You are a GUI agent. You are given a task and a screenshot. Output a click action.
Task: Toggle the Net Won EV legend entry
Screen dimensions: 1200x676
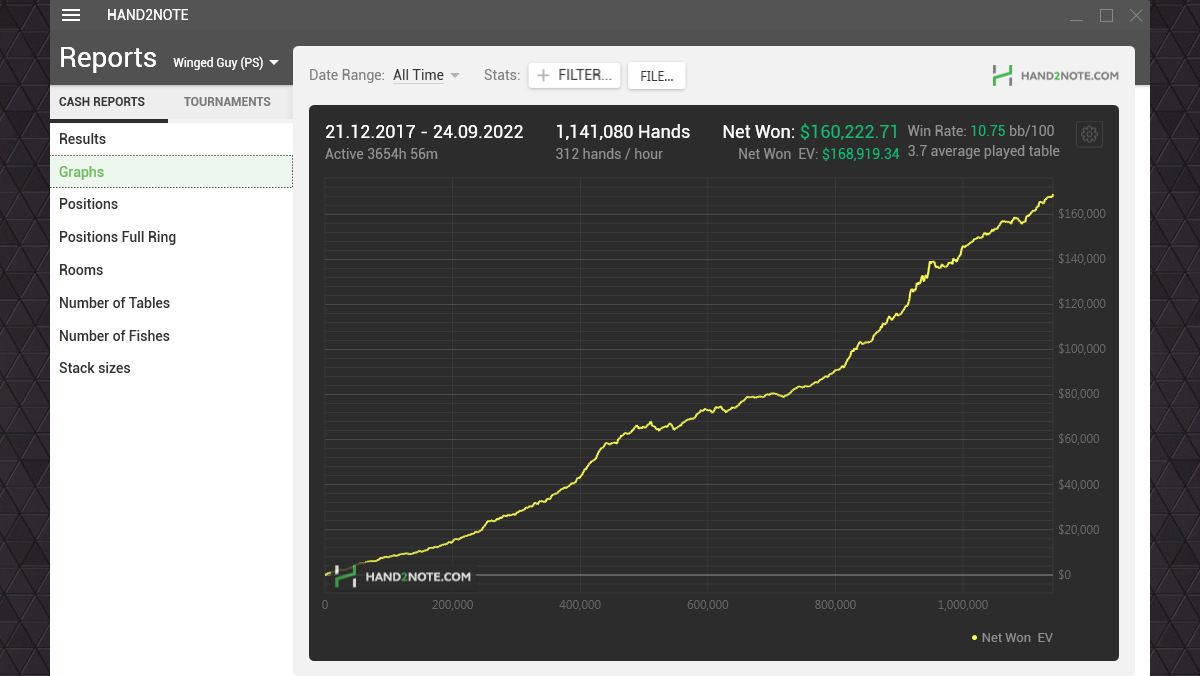[1012, 637]
